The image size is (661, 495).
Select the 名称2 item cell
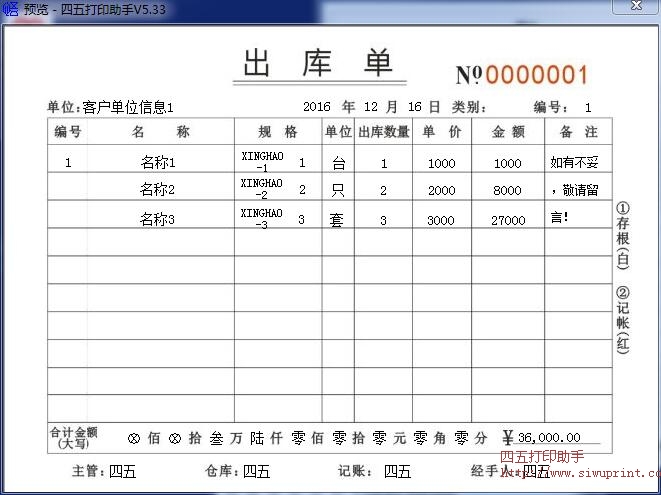click(158, 190)
